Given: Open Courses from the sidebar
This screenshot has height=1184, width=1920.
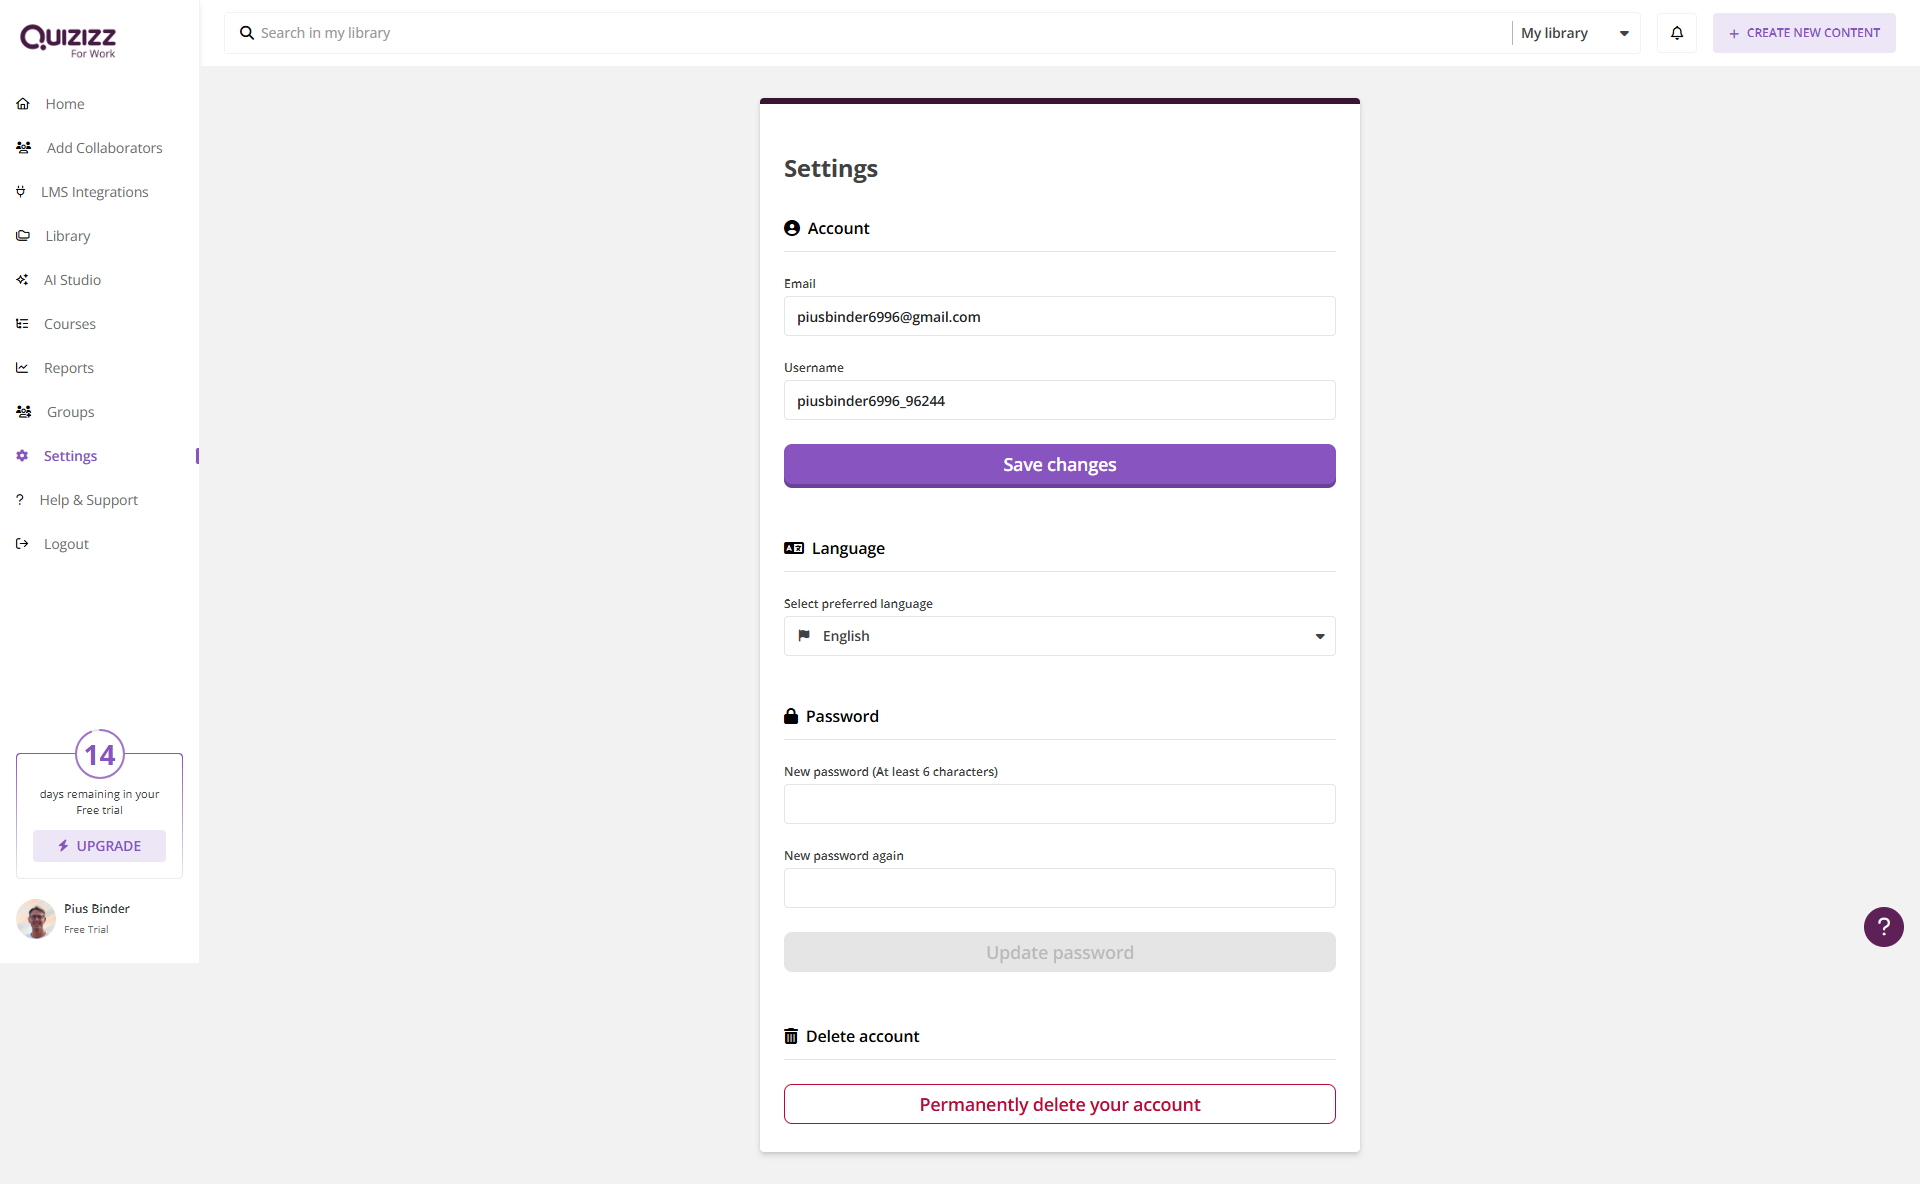Looking at the screenshot, I should (x=70, y=324).
